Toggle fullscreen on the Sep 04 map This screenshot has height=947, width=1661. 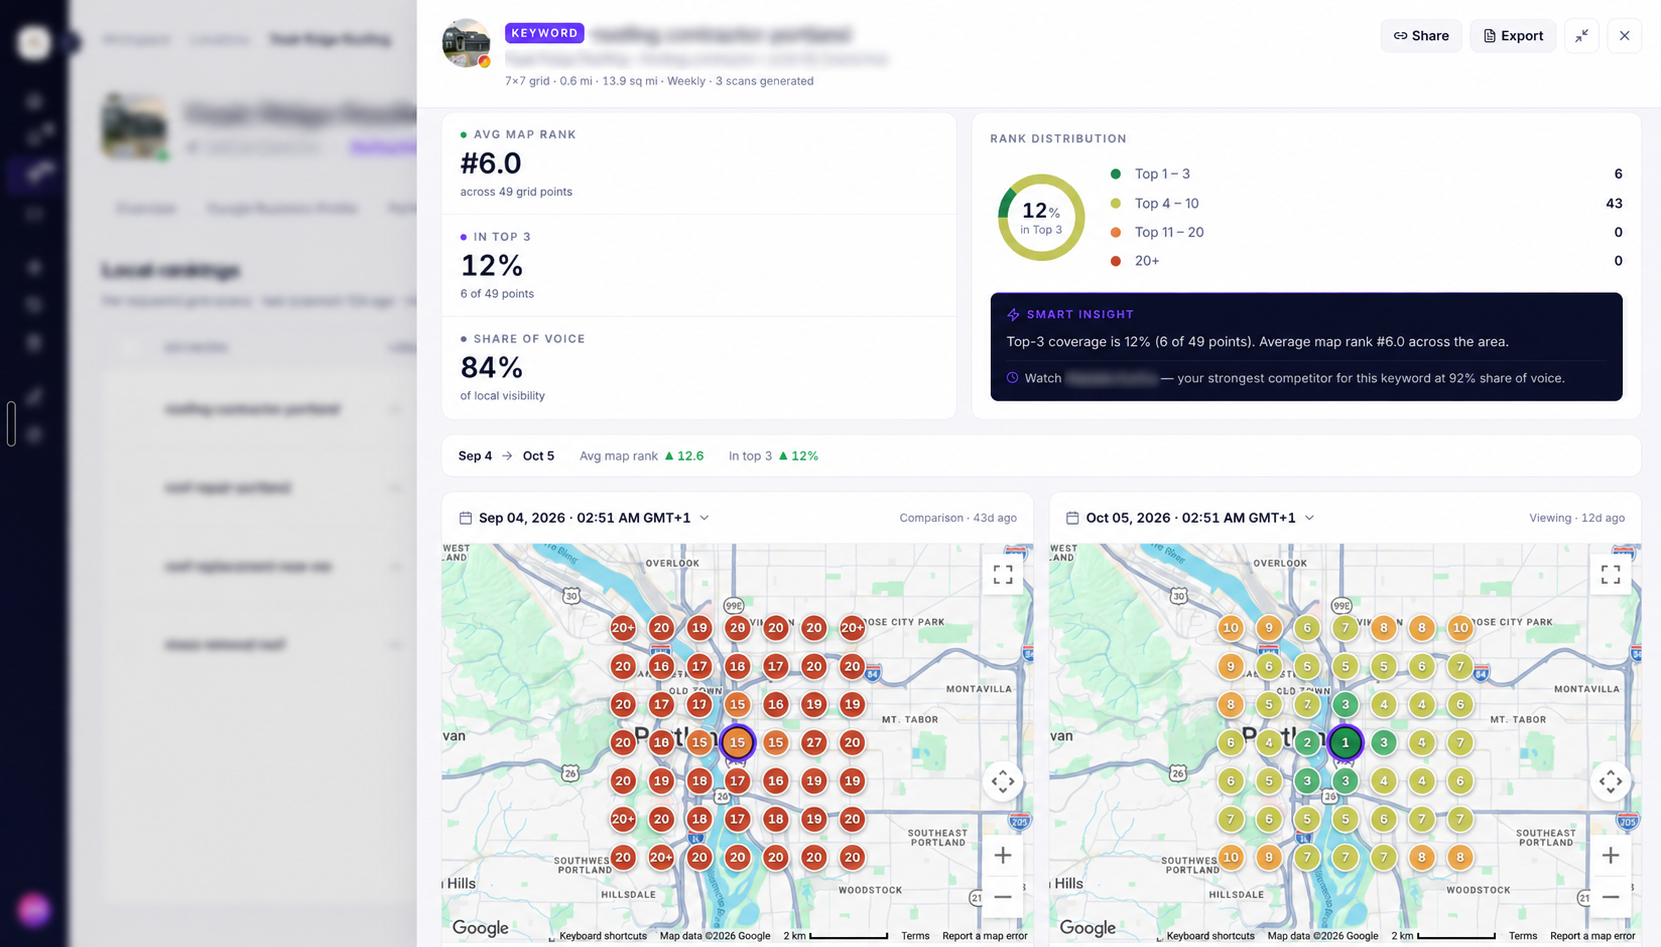tap(1003, 574)
